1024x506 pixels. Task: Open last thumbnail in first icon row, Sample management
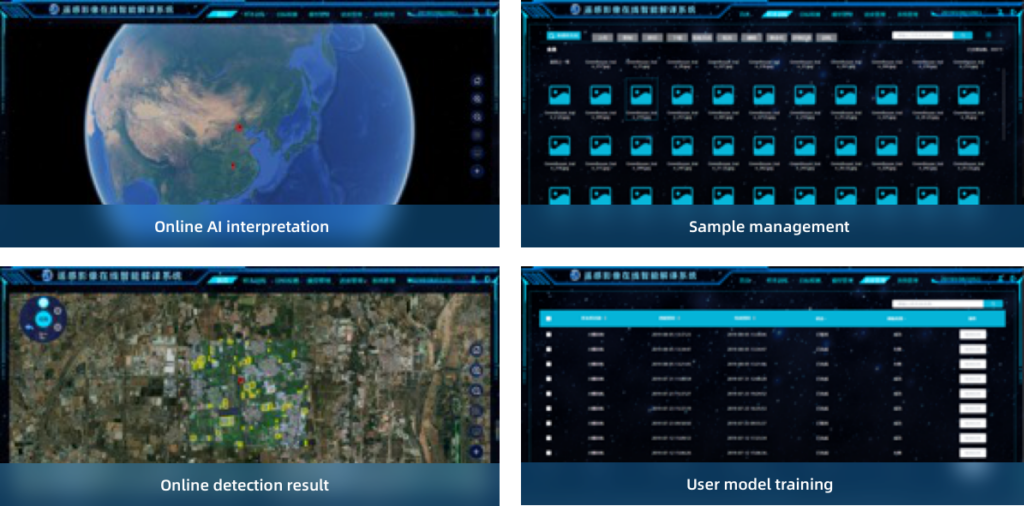click(968, 95)
